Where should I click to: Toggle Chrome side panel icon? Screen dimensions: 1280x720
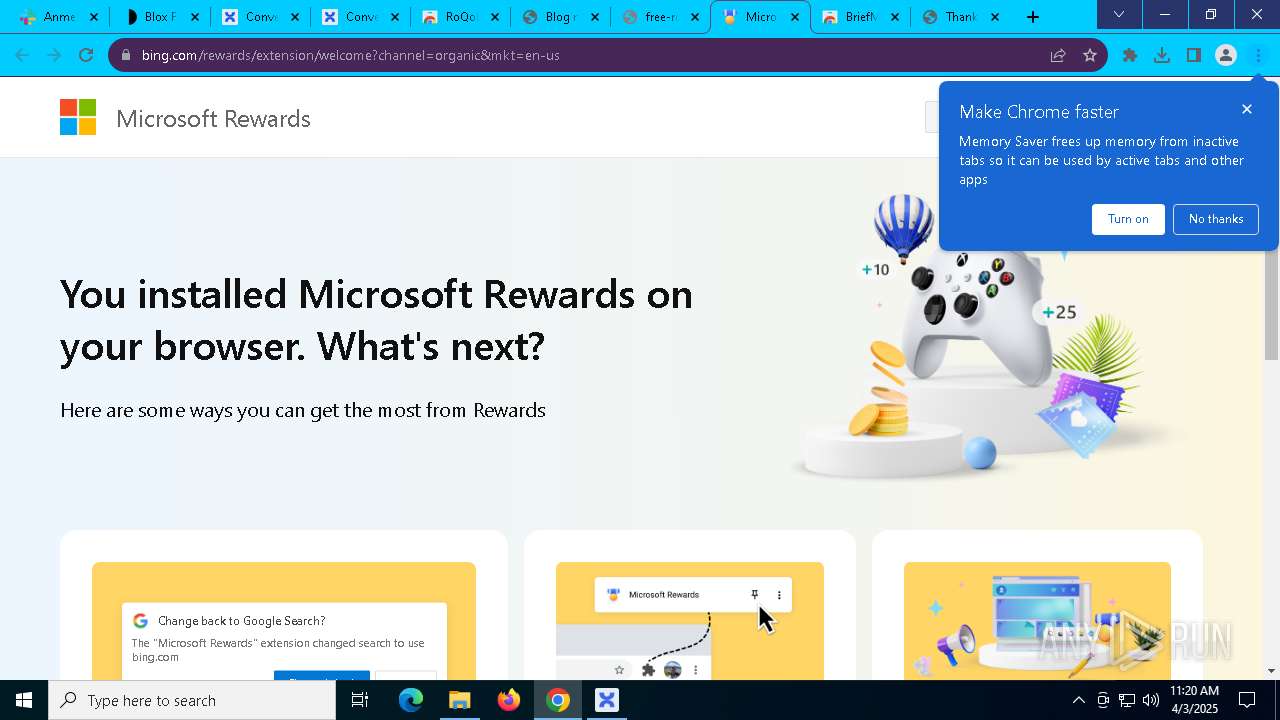click(x=1194, y=55)
